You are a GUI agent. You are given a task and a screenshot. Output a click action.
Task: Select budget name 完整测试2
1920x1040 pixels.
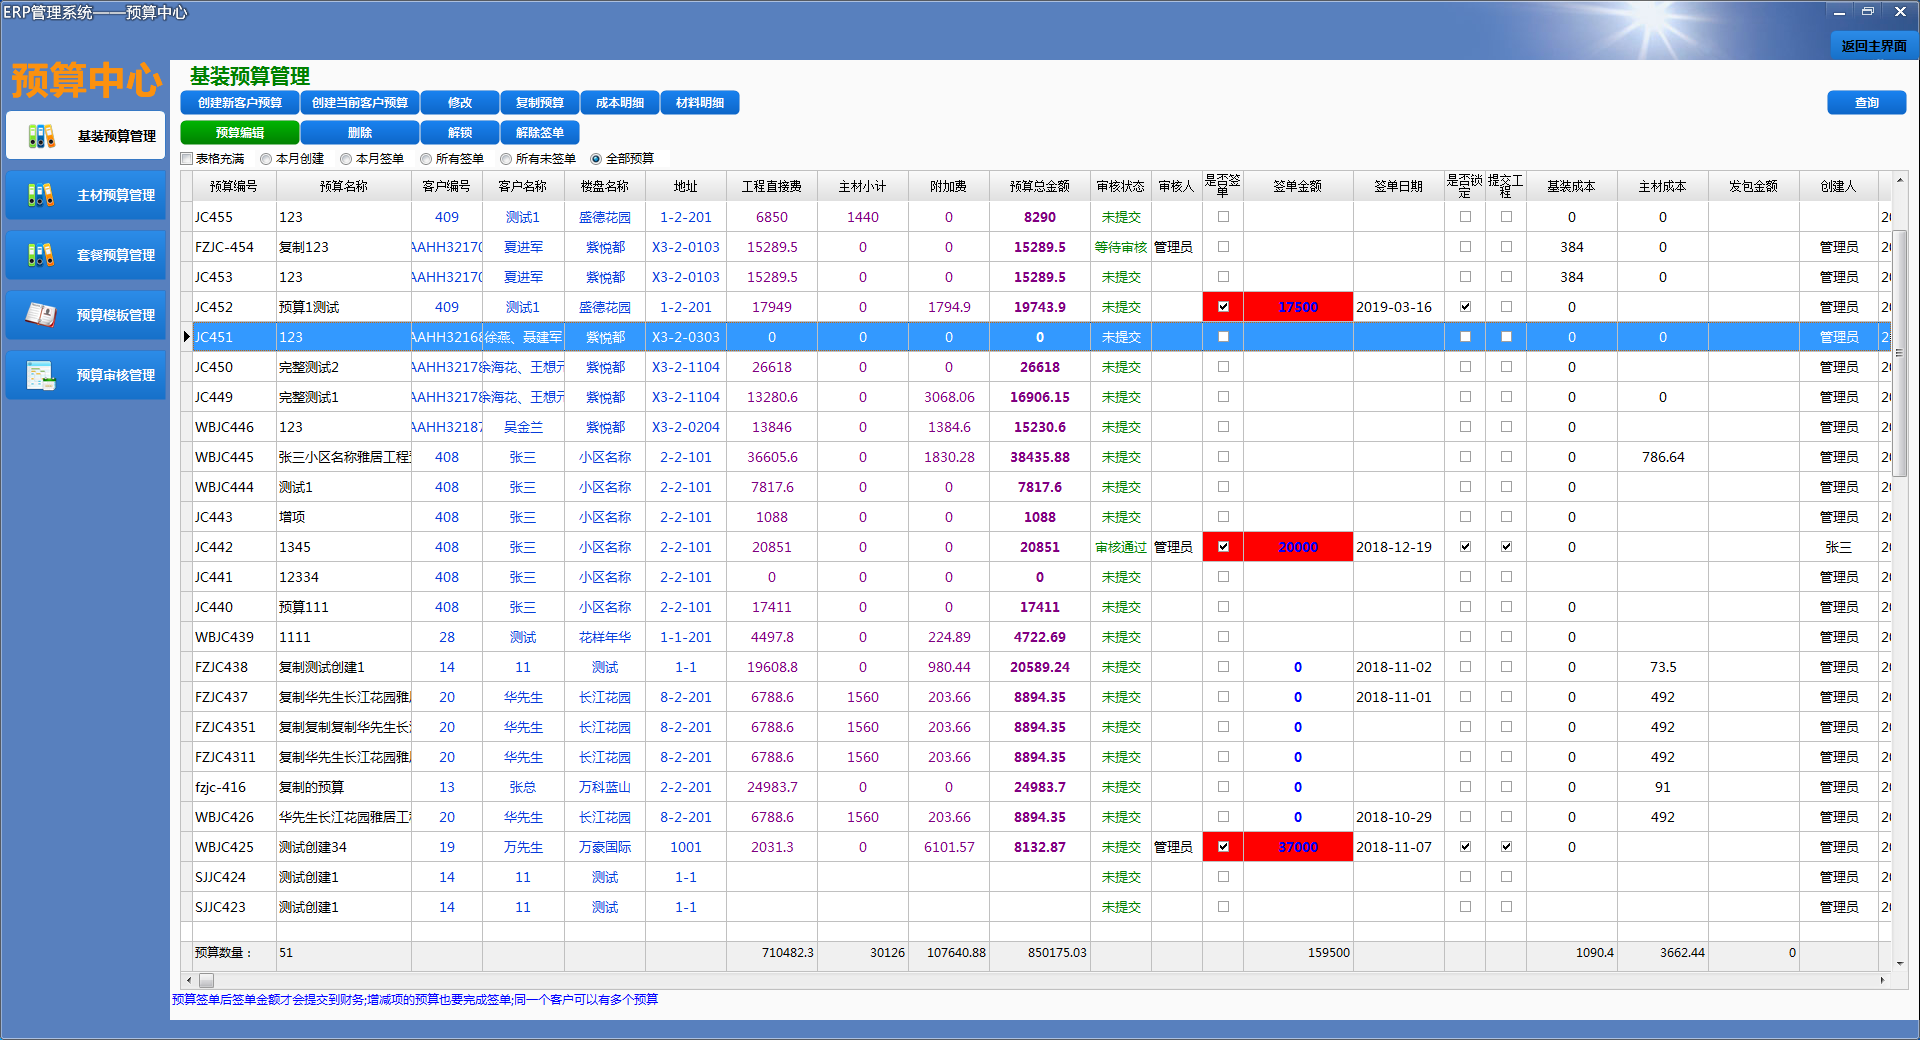[x=309, y=367]
